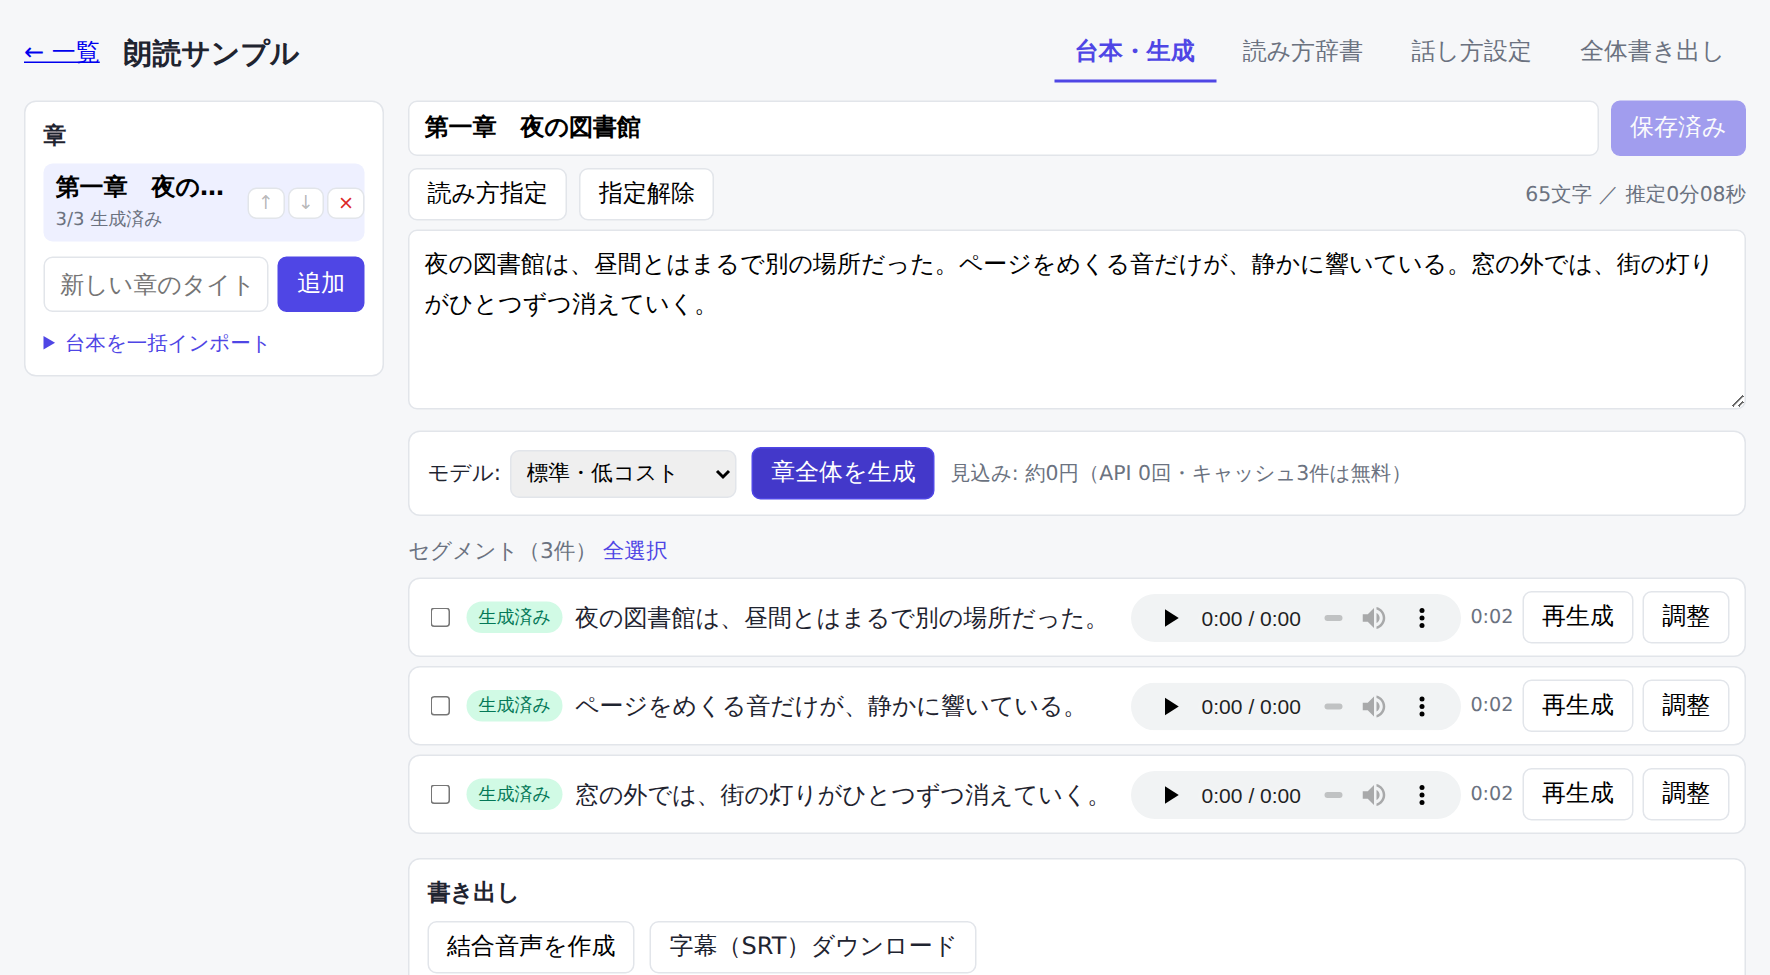Click the 読み方指定 button
The height and width of the screenshot is (975, 1770).
coord(487,194)
